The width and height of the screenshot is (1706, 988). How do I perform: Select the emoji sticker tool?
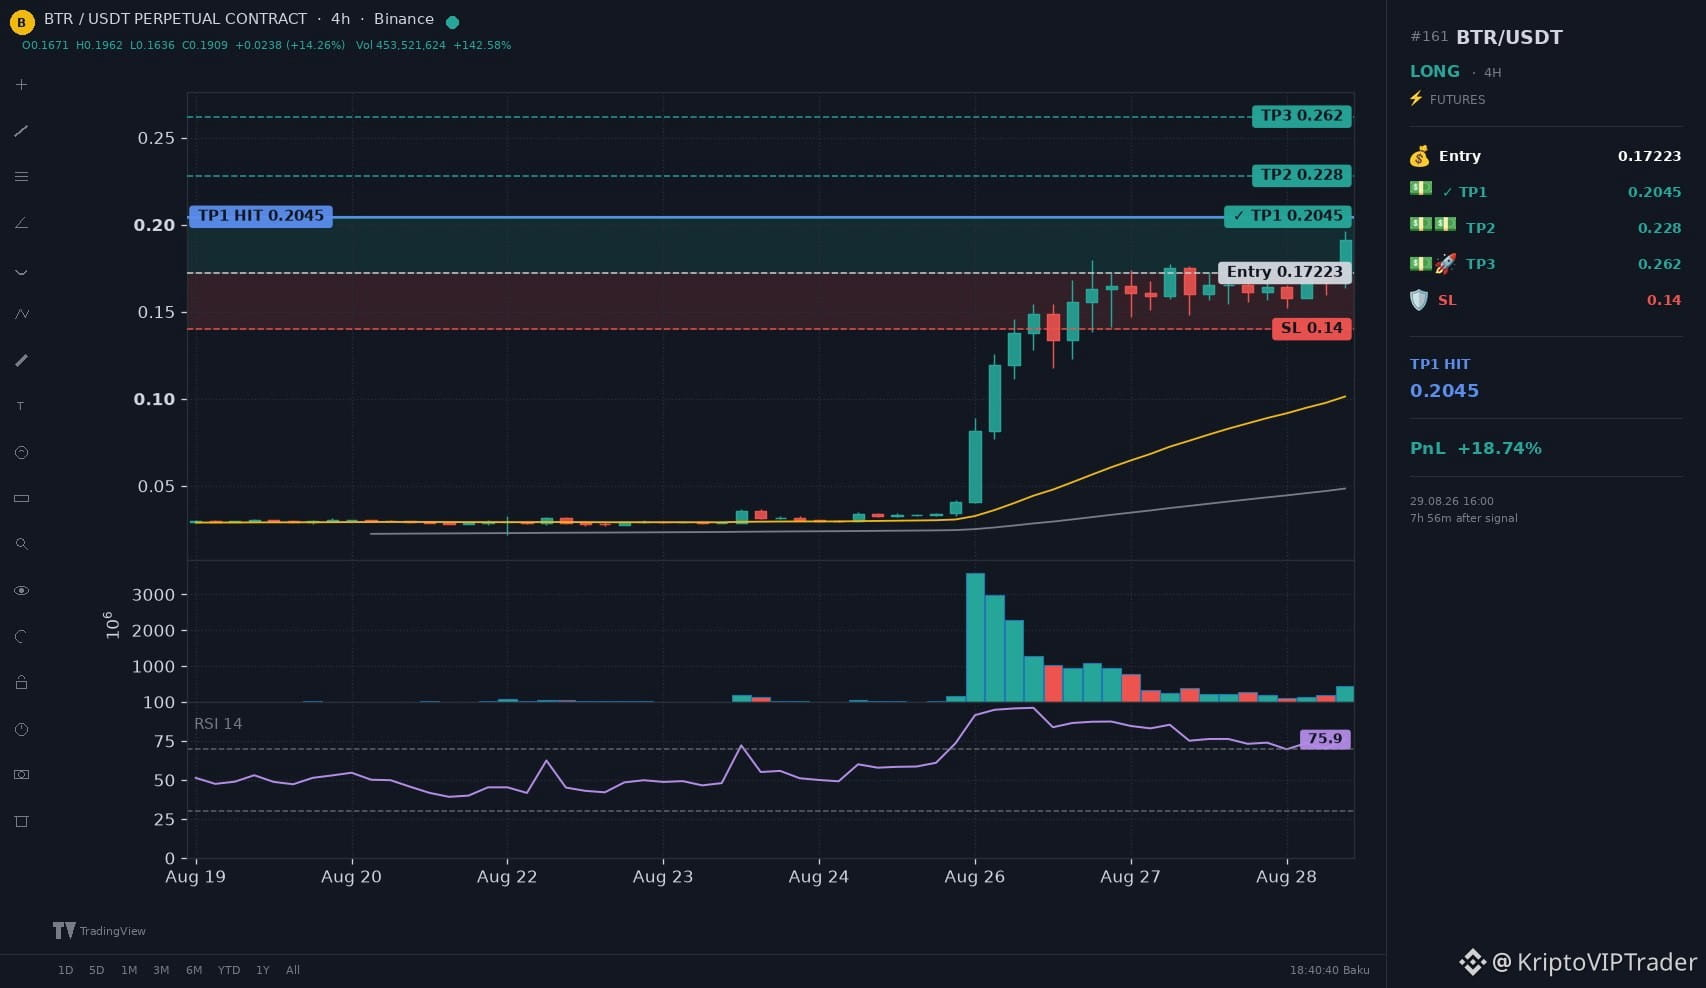[21, 453]
